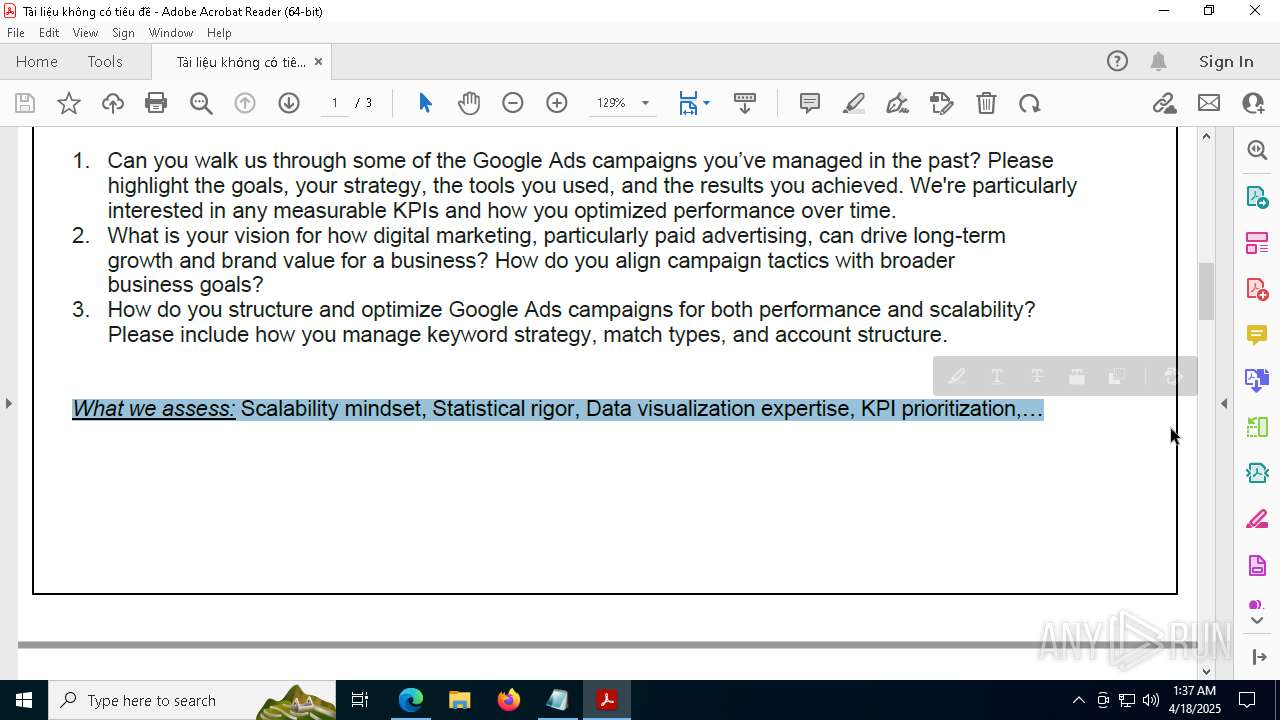Open Organize Pages tool in right pane
This screenshot has height=720, width=1280.
(1257, 428)
